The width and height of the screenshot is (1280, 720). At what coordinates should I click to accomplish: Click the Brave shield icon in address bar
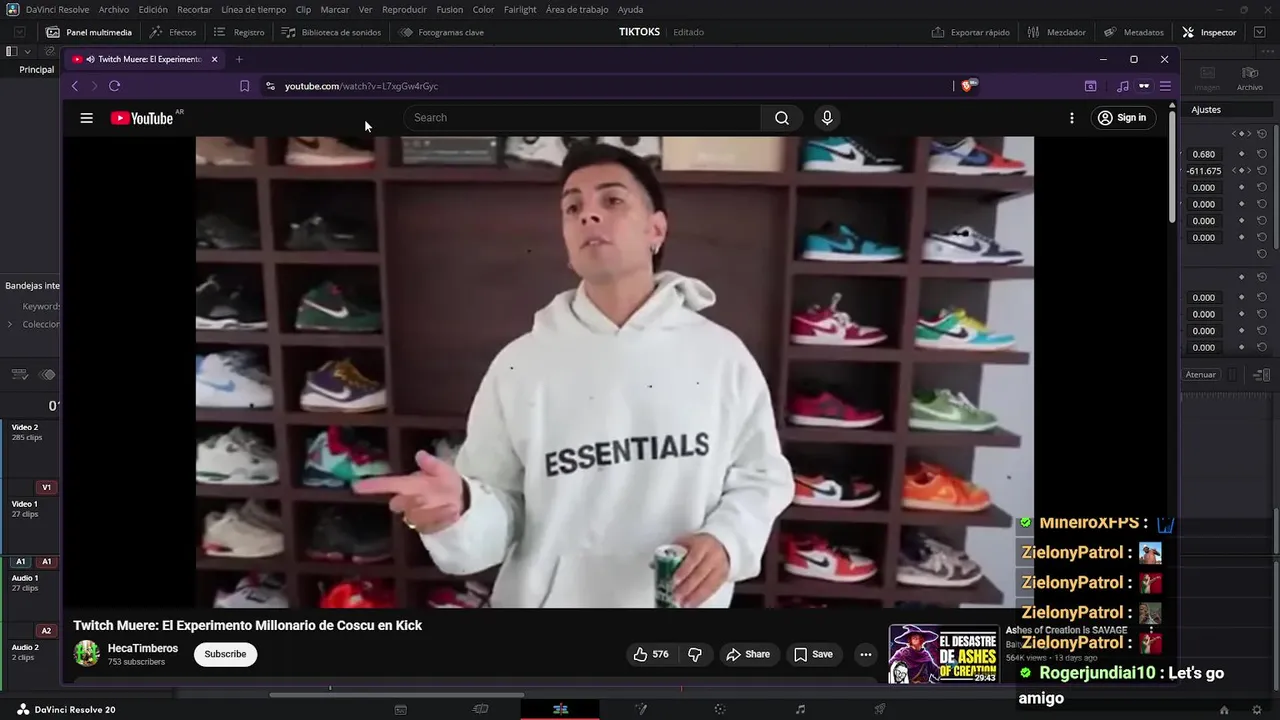967,86
